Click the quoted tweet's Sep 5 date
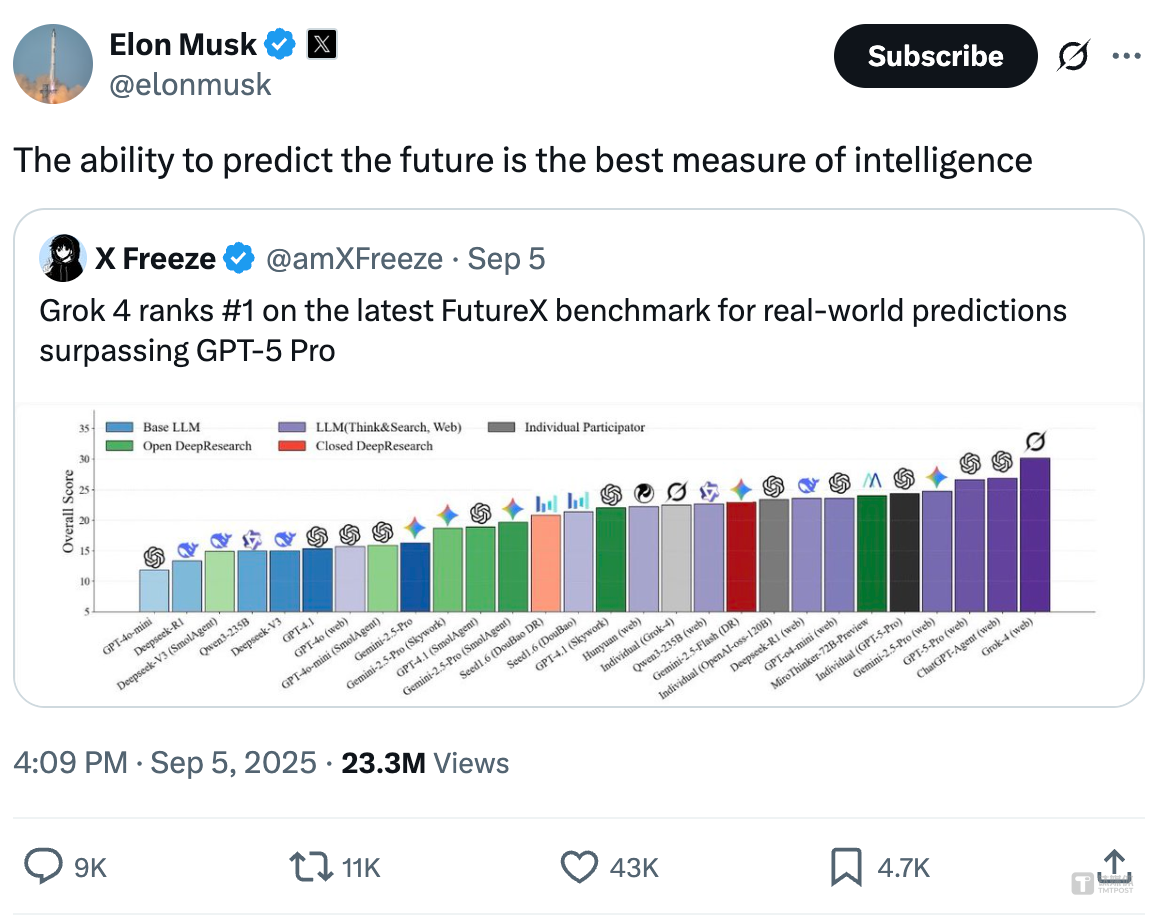Viewport: 1164px width, 916px height. (506, 259)
